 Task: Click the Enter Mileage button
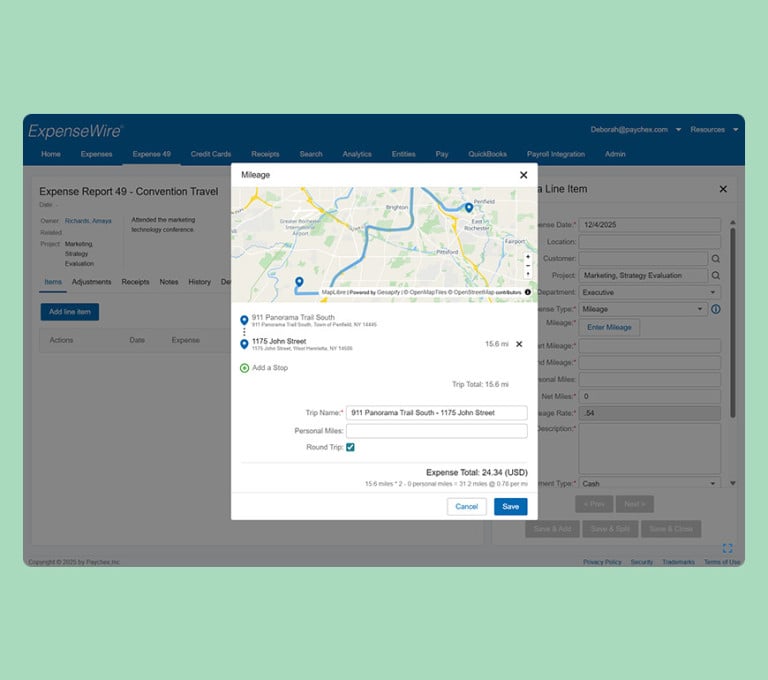[609, 327]
